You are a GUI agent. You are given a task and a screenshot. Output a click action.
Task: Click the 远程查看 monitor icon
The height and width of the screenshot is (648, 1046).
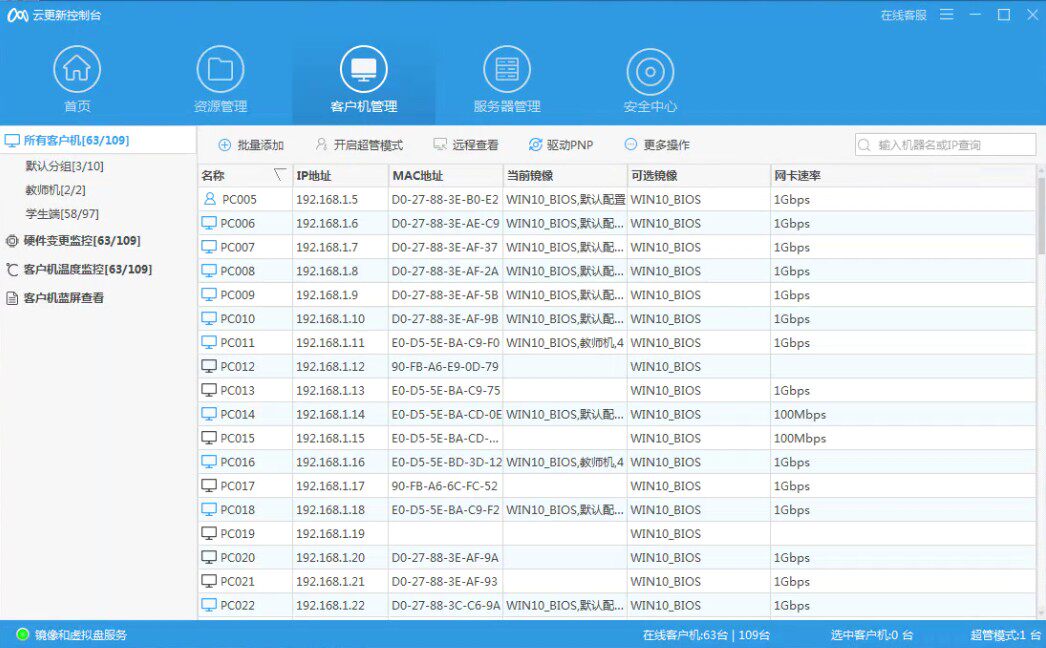click(x=440, y=144)
